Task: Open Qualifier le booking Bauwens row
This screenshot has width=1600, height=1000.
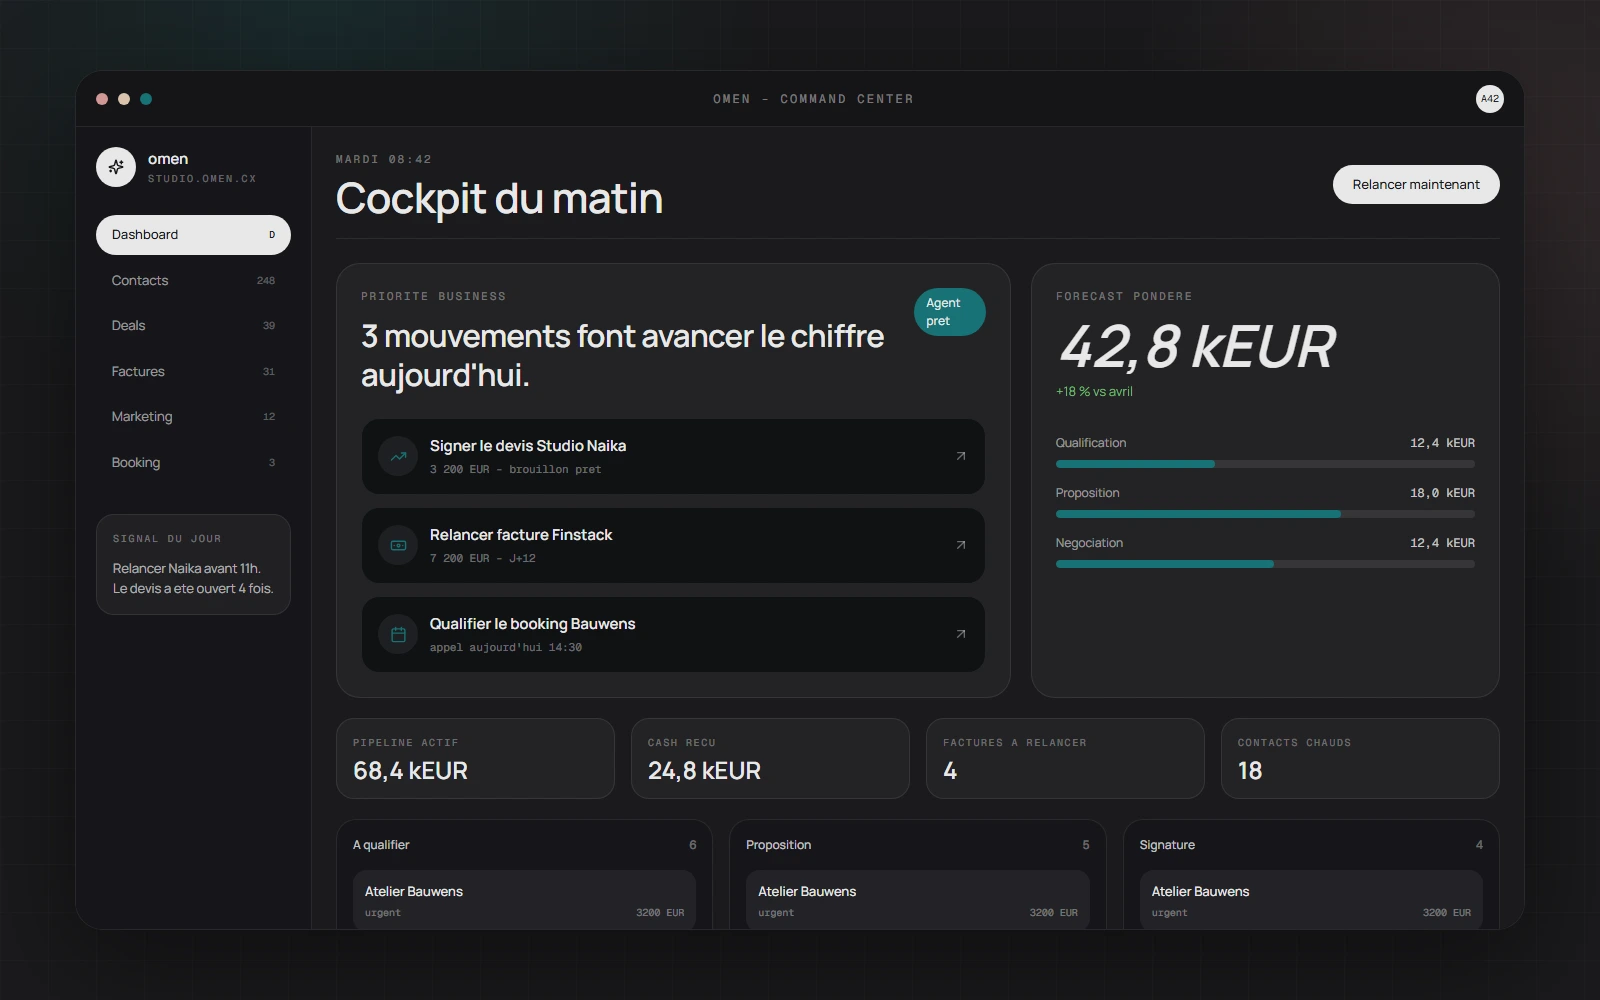Action: tap(673, 634)
